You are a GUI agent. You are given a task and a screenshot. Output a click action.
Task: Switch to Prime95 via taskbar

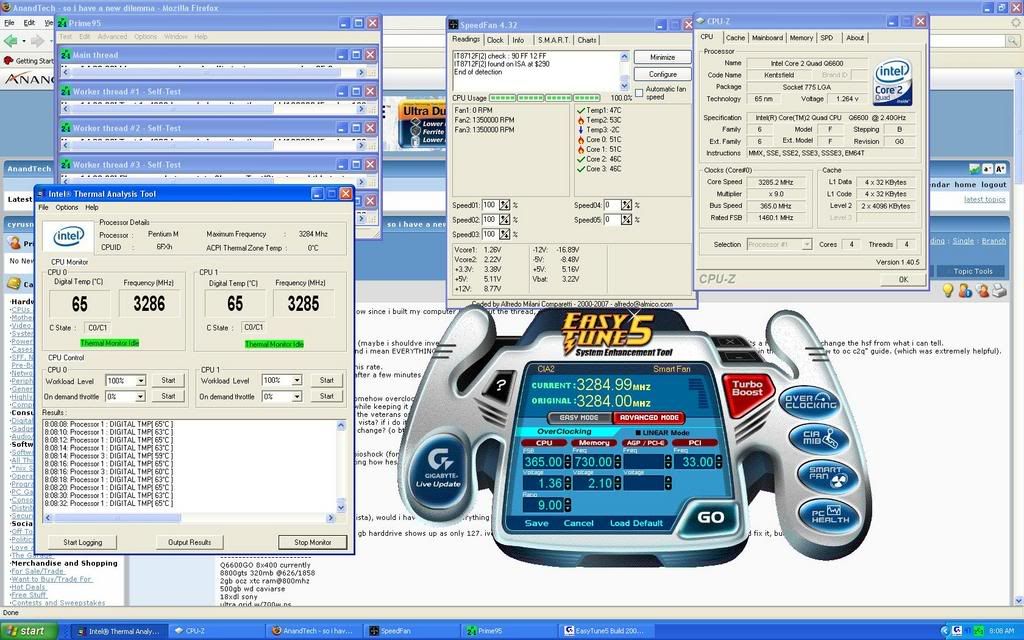[x=507, y=631]
